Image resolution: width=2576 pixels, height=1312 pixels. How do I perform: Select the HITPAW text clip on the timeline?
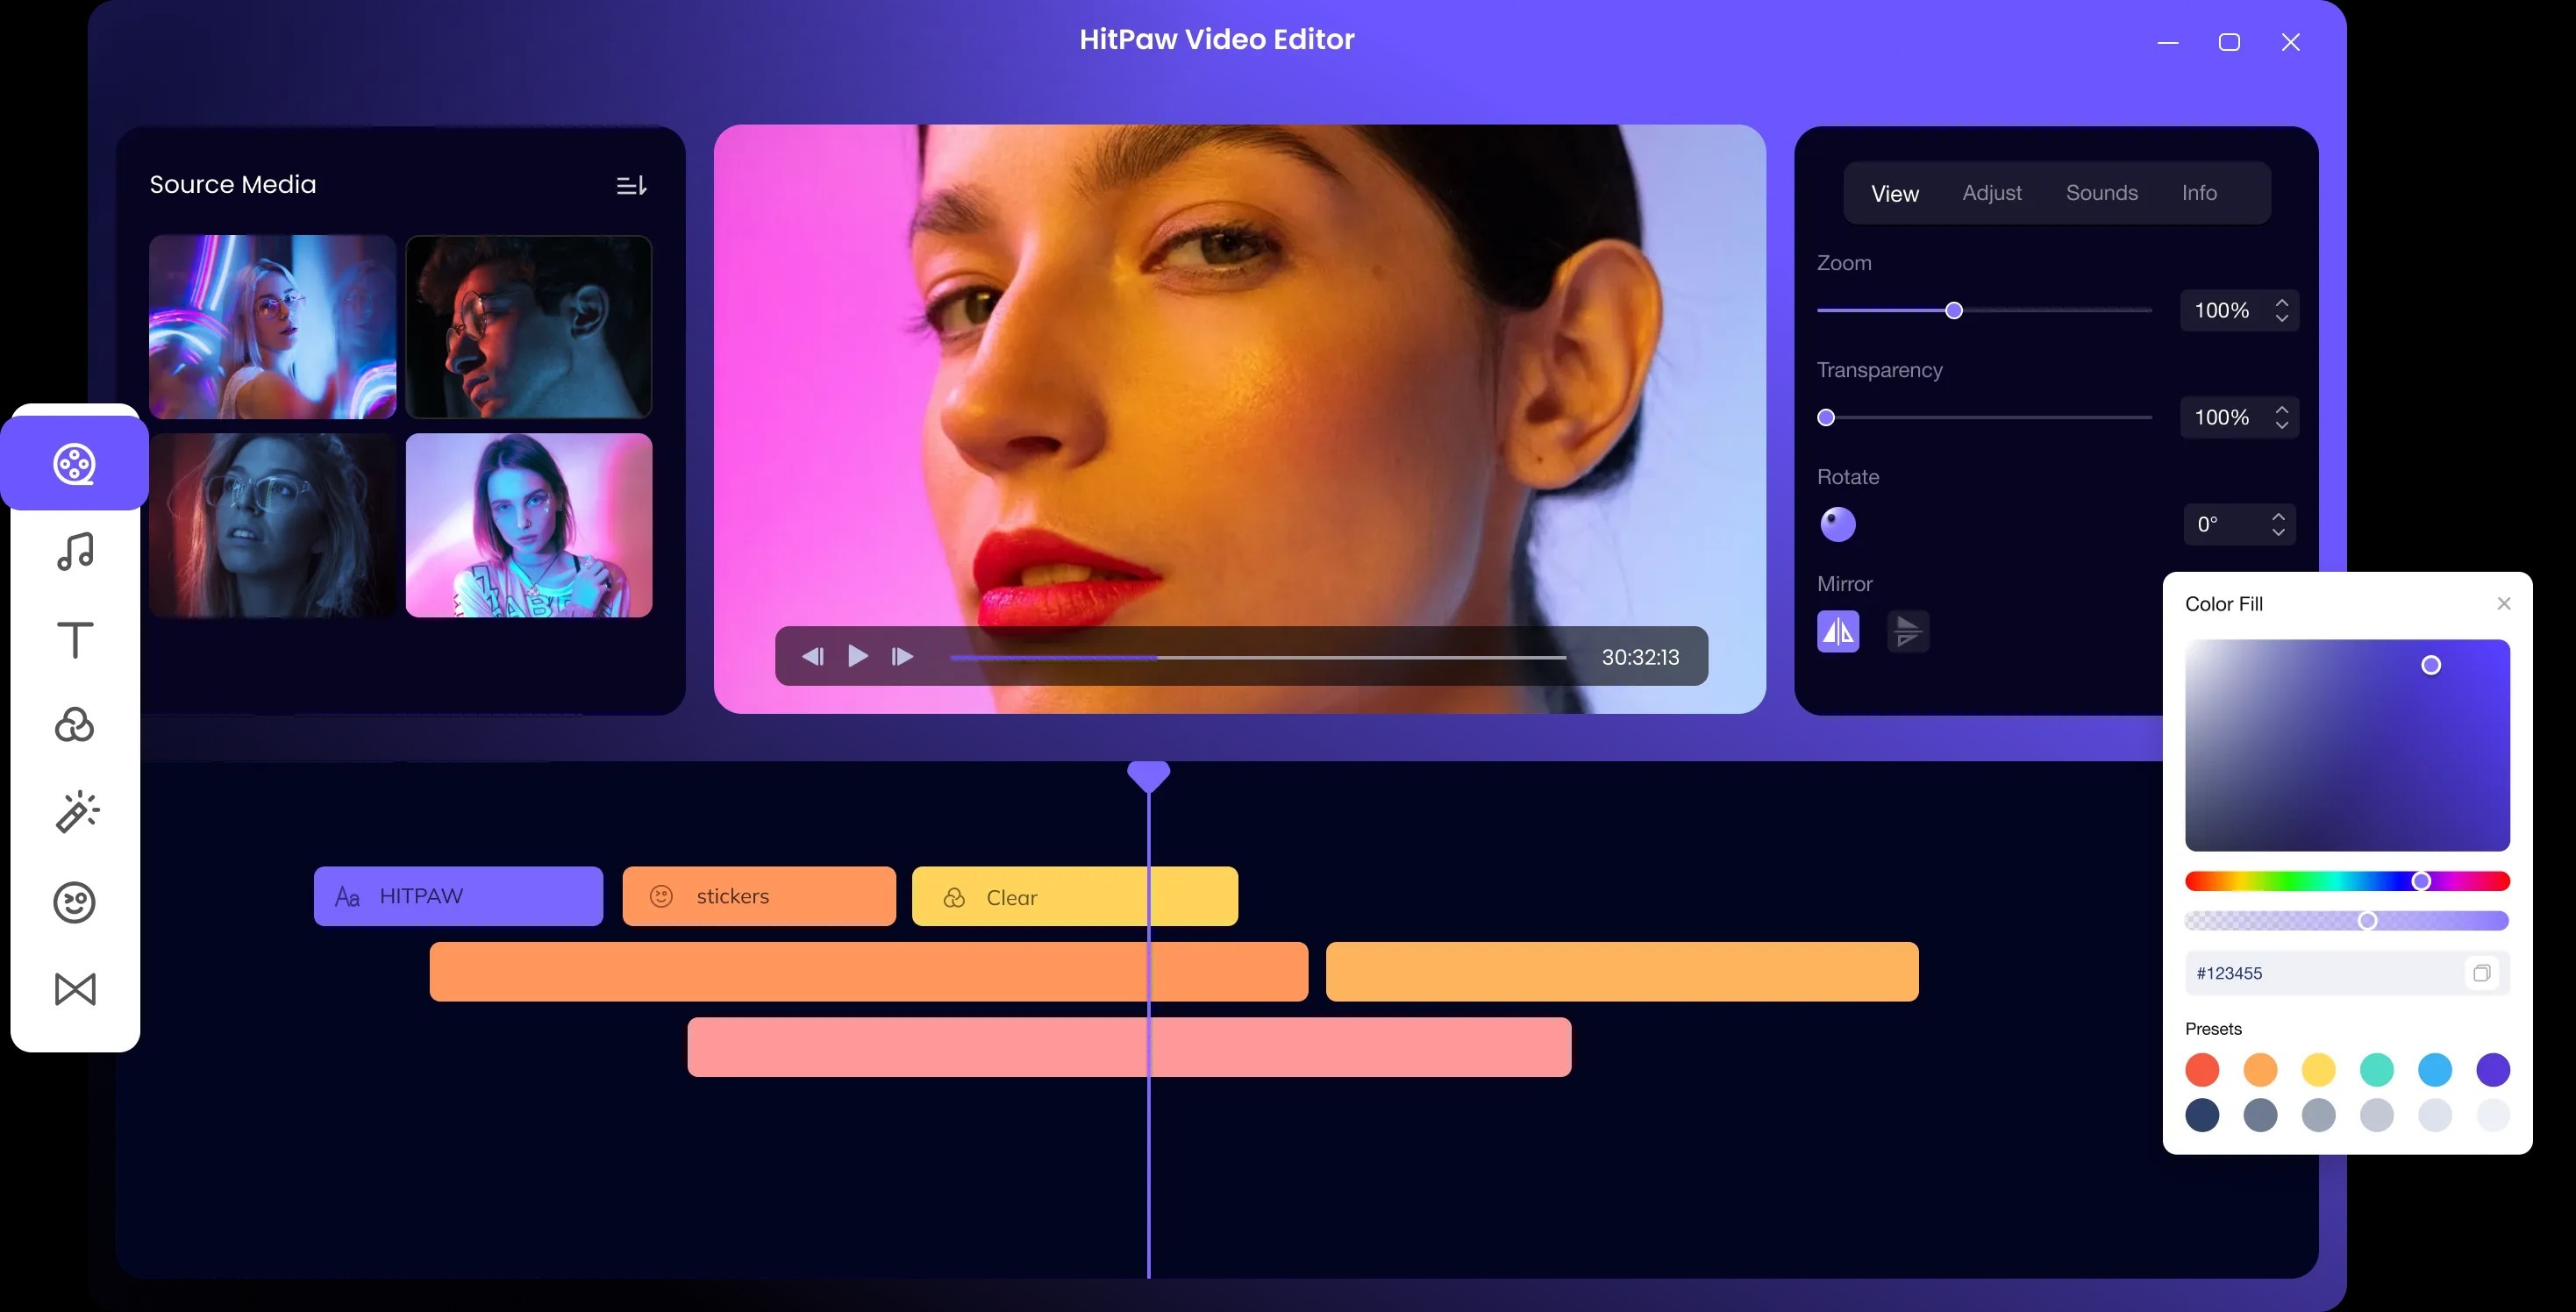pos(458,895)
